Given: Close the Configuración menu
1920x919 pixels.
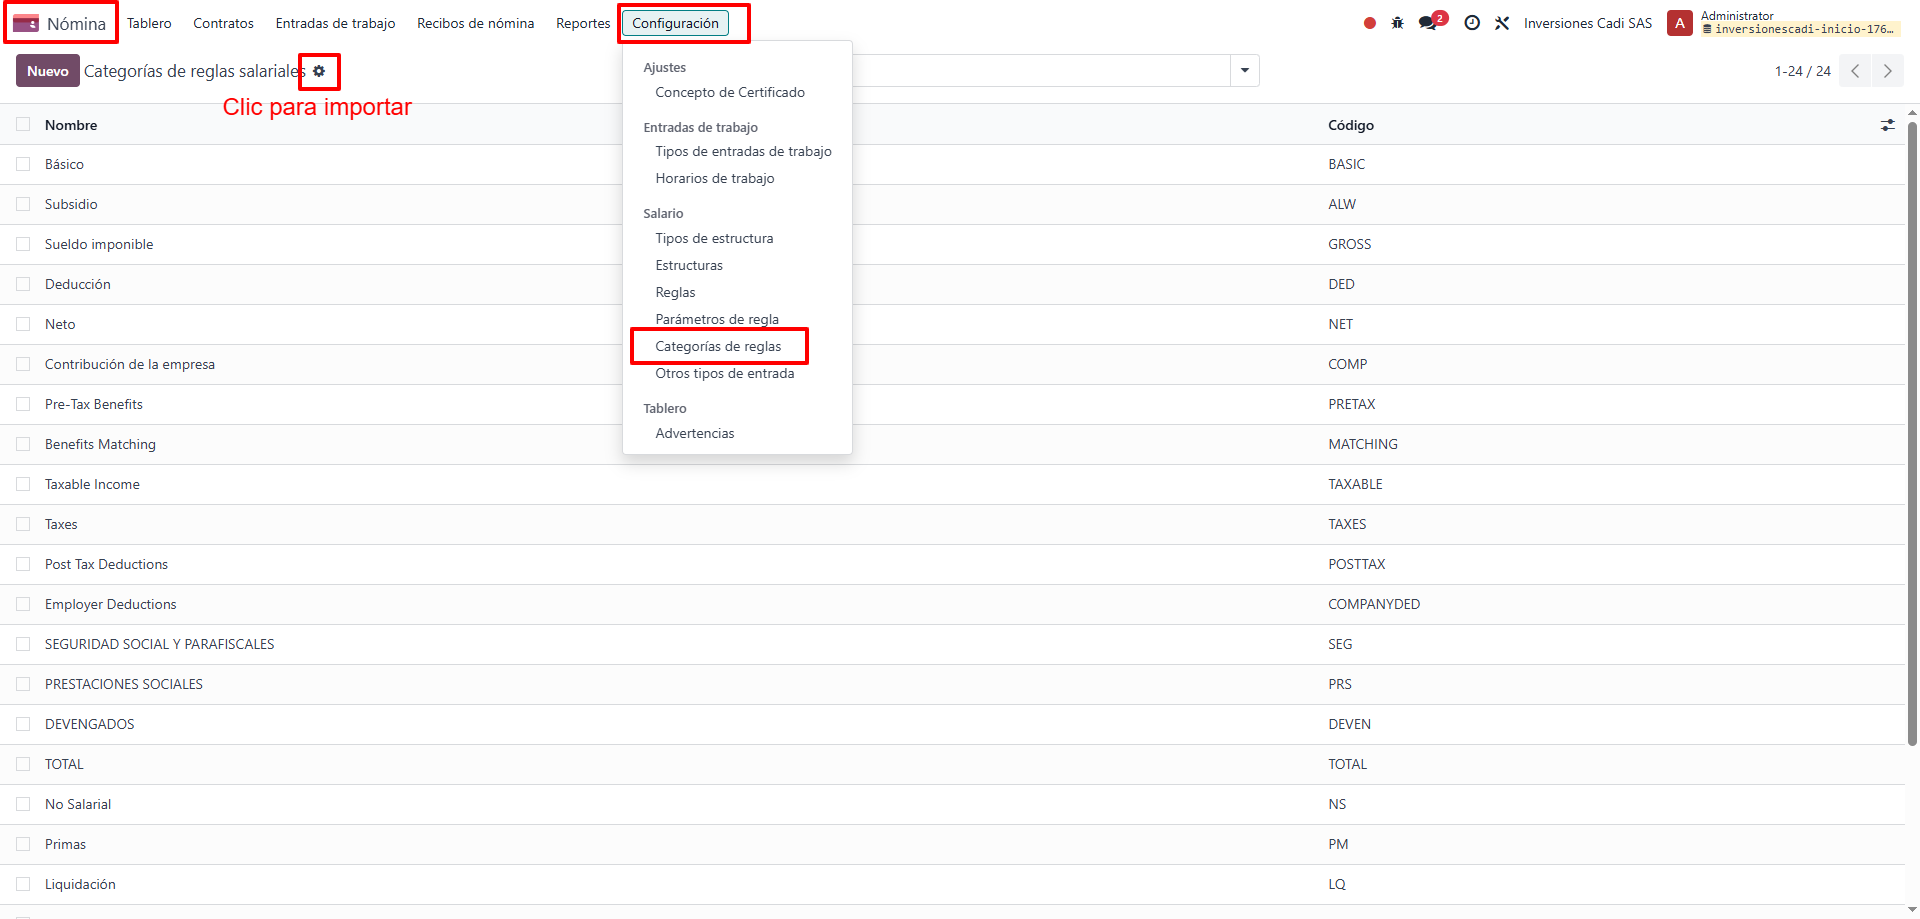Looking at the screenshot, I should click(x=675, y=23).
